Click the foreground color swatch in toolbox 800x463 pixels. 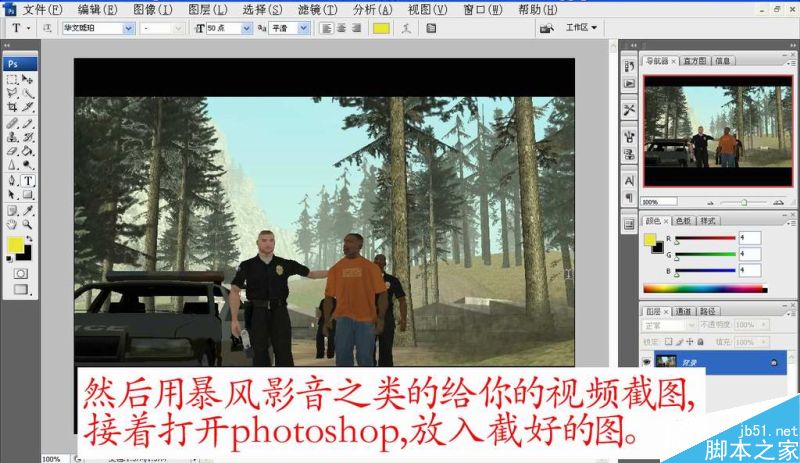pos(15,245)
